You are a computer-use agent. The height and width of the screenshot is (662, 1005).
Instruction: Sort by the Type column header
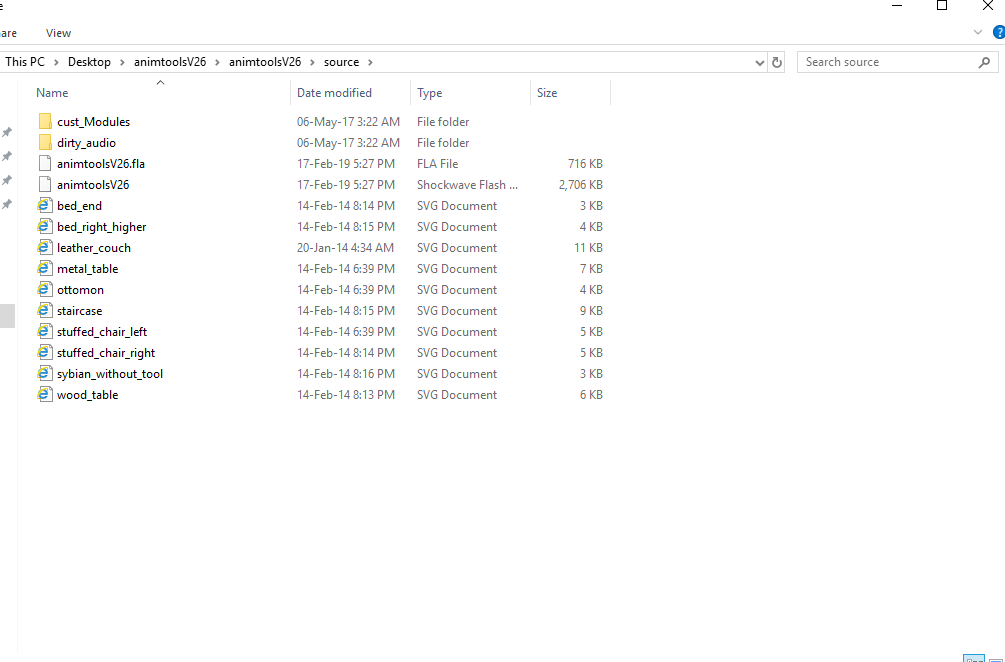[430, 93]
